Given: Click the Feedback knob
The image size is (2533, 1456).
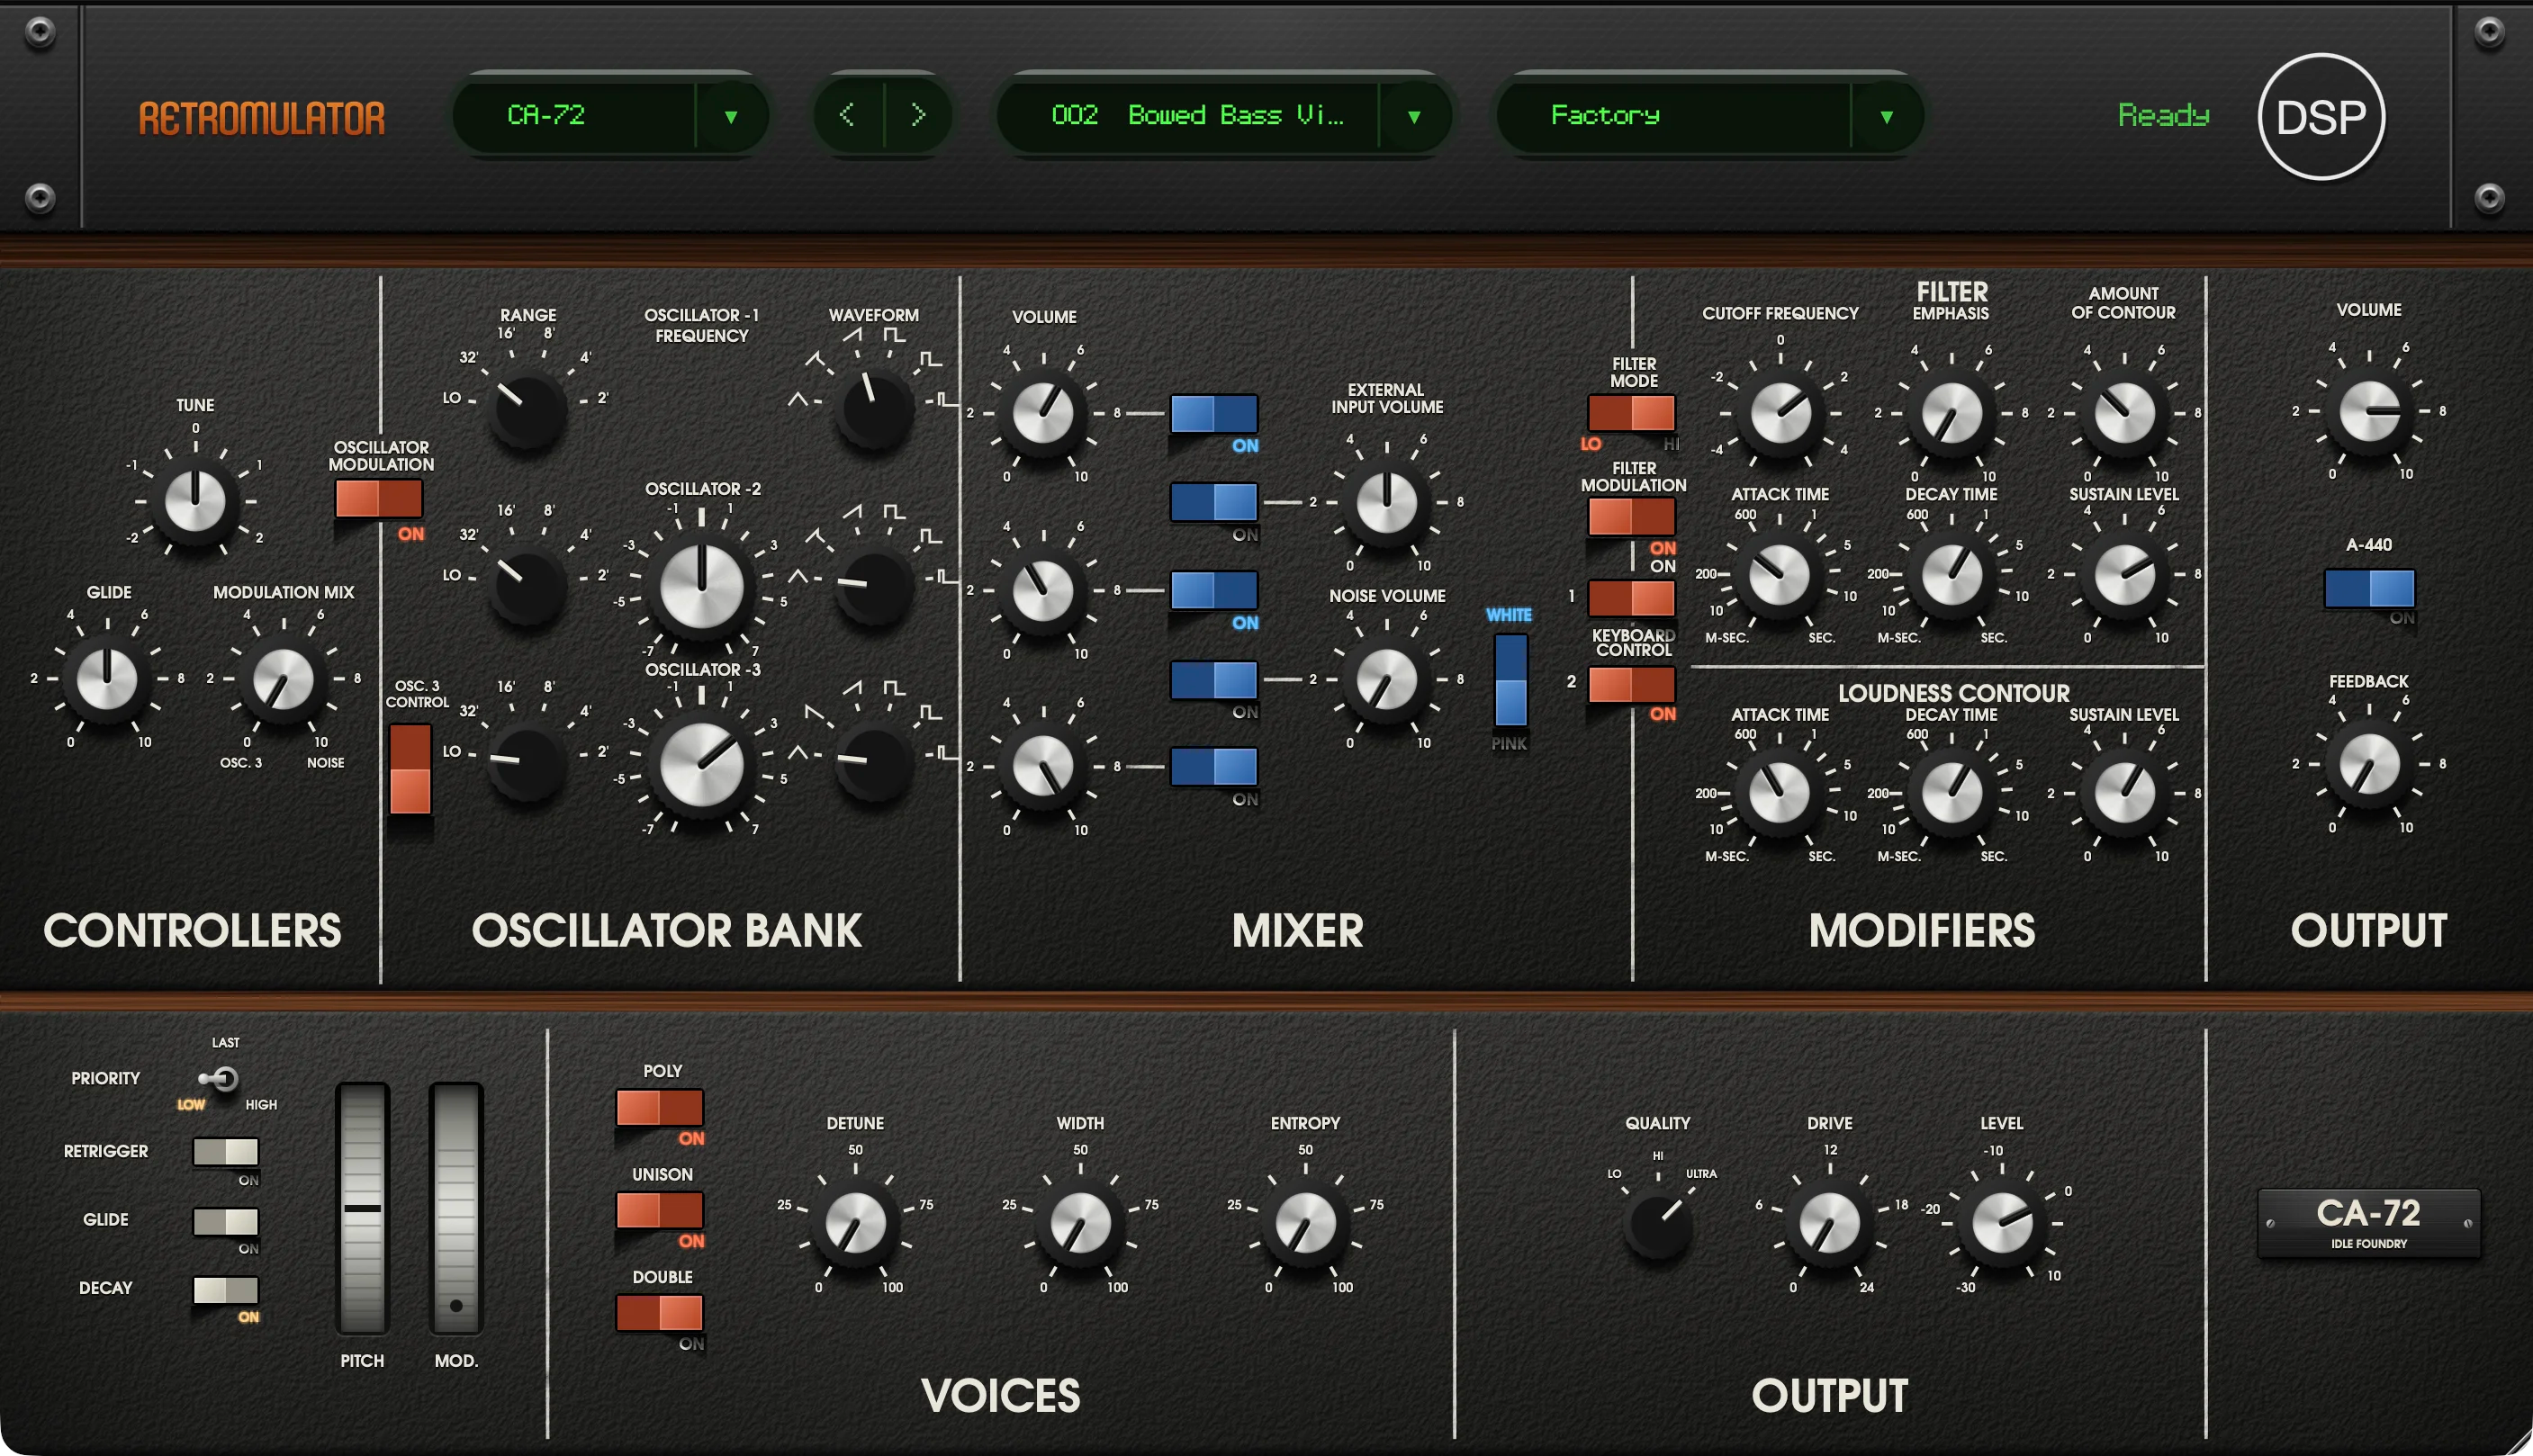Looking at the screenshot, I should point(2369,764).
